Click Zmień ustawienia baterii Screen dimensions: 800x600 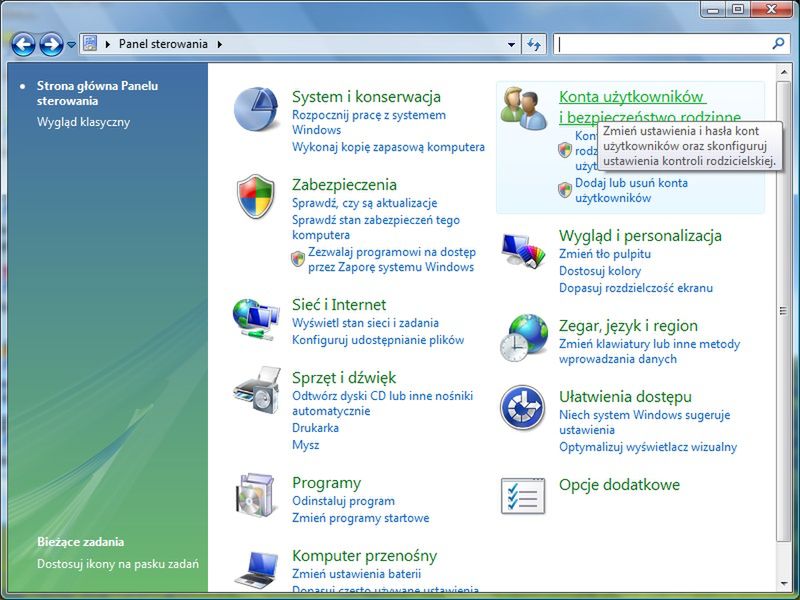click(x=356, y=574)
